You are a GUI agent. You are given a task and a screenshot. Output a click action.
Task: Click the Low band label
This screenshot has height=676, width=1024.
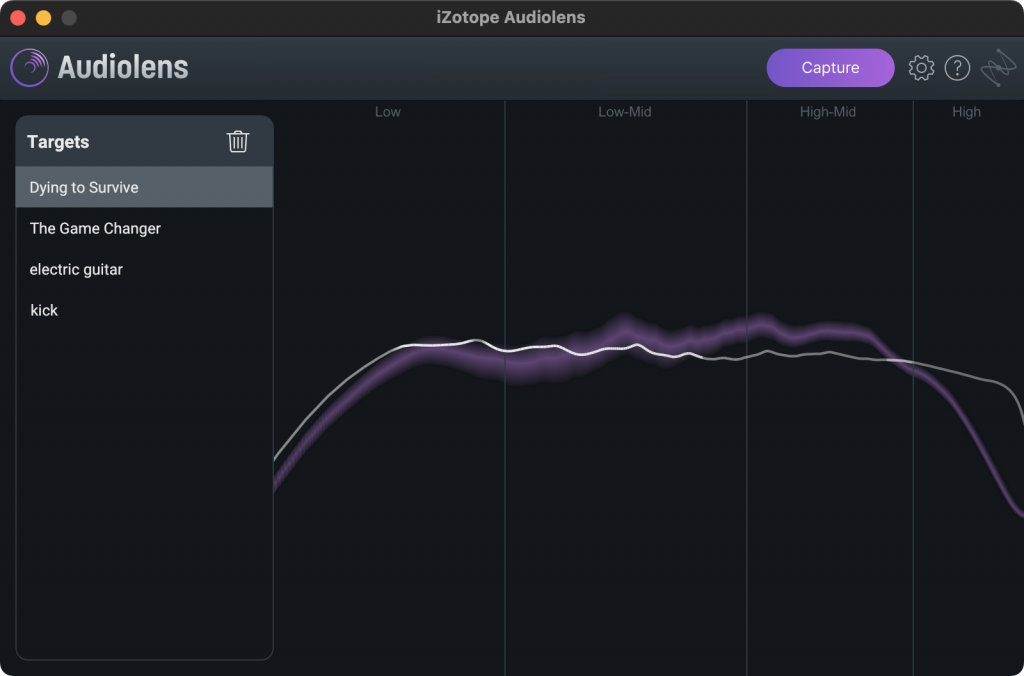coord(387,112)
